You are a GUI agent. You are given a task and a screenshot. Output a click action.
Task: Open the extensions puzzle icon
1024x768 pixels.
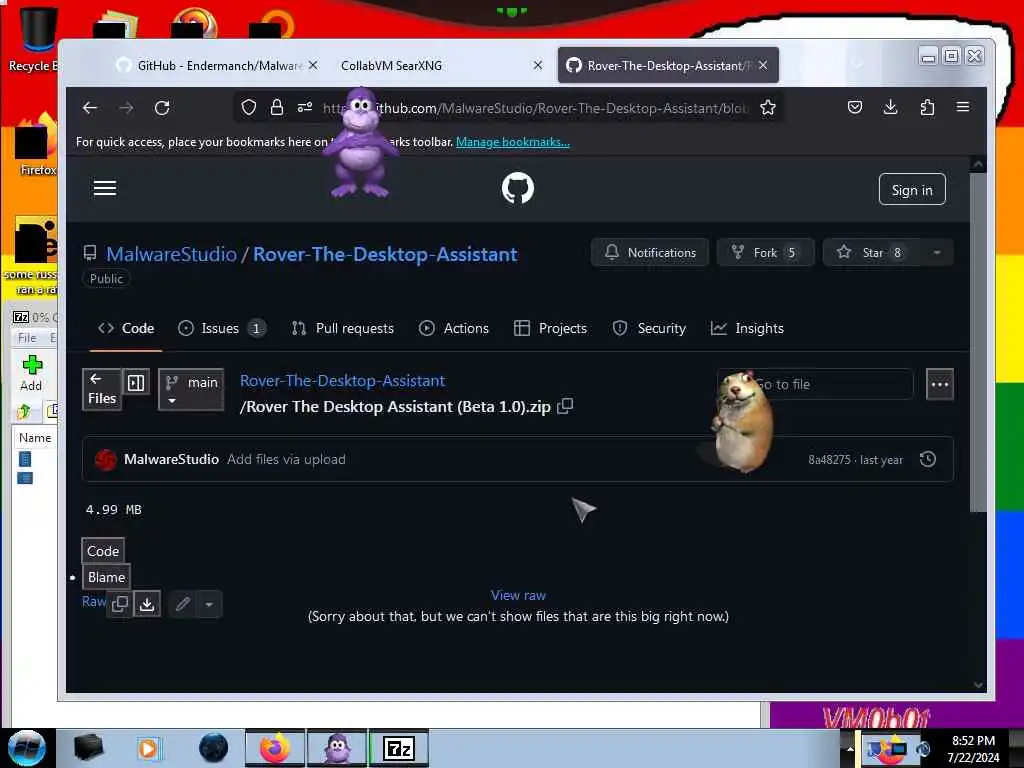point(927,107)
